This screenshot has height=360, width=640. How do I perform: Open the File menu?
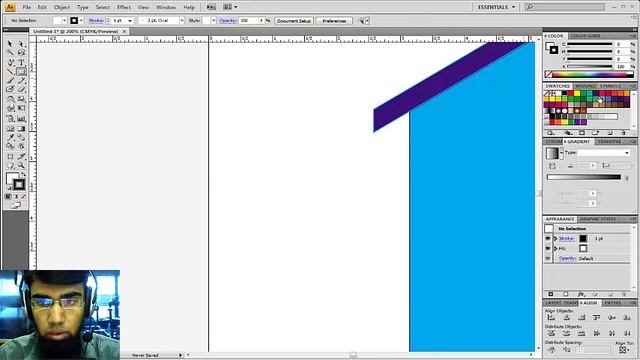(x=27, y=7)
